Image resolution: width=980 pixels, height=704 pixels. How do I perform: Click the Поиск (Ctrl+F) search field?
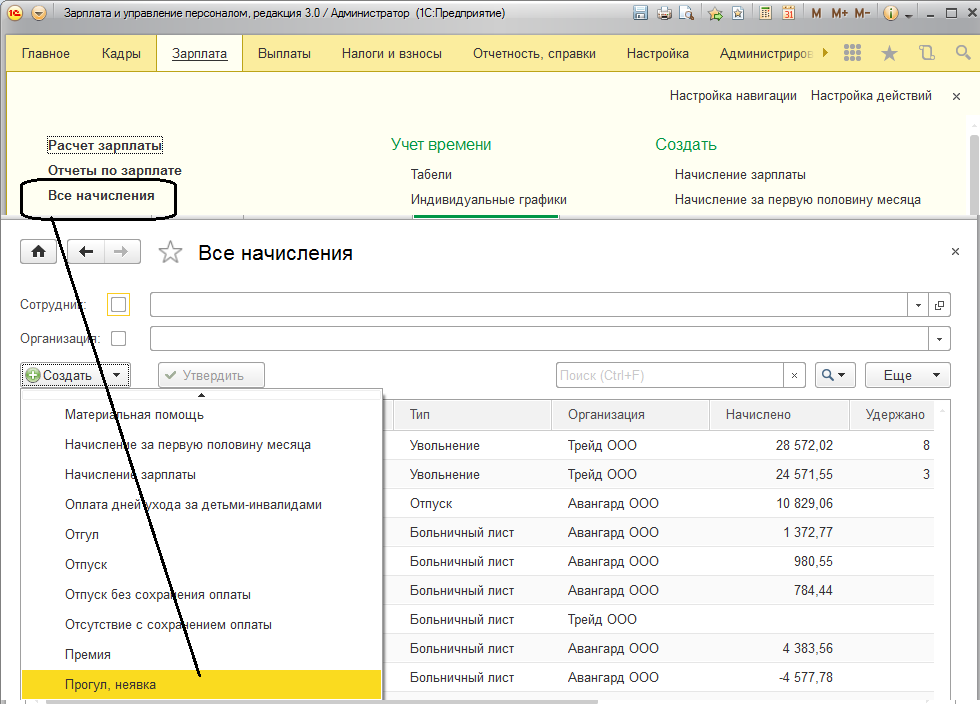pos(668,375)
